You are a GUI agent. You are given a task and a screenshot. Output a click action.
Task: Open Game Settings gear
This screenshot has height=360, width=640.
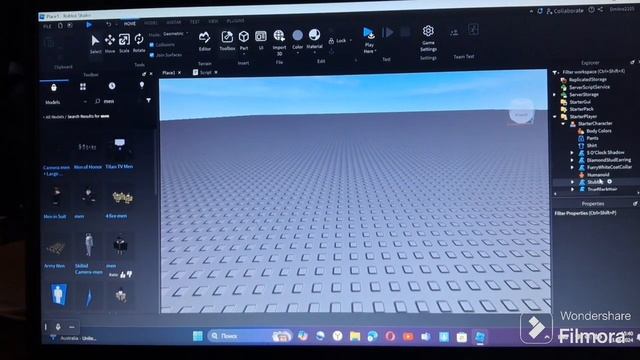(x=428, y=31)
